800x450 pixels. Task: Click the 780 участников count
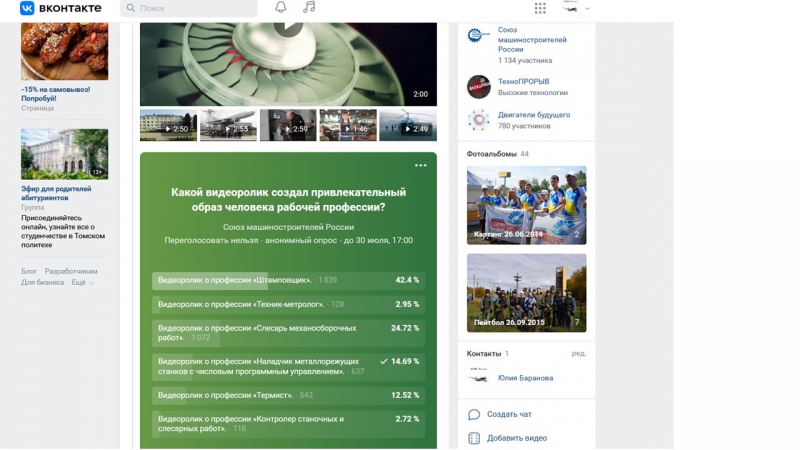524,126
